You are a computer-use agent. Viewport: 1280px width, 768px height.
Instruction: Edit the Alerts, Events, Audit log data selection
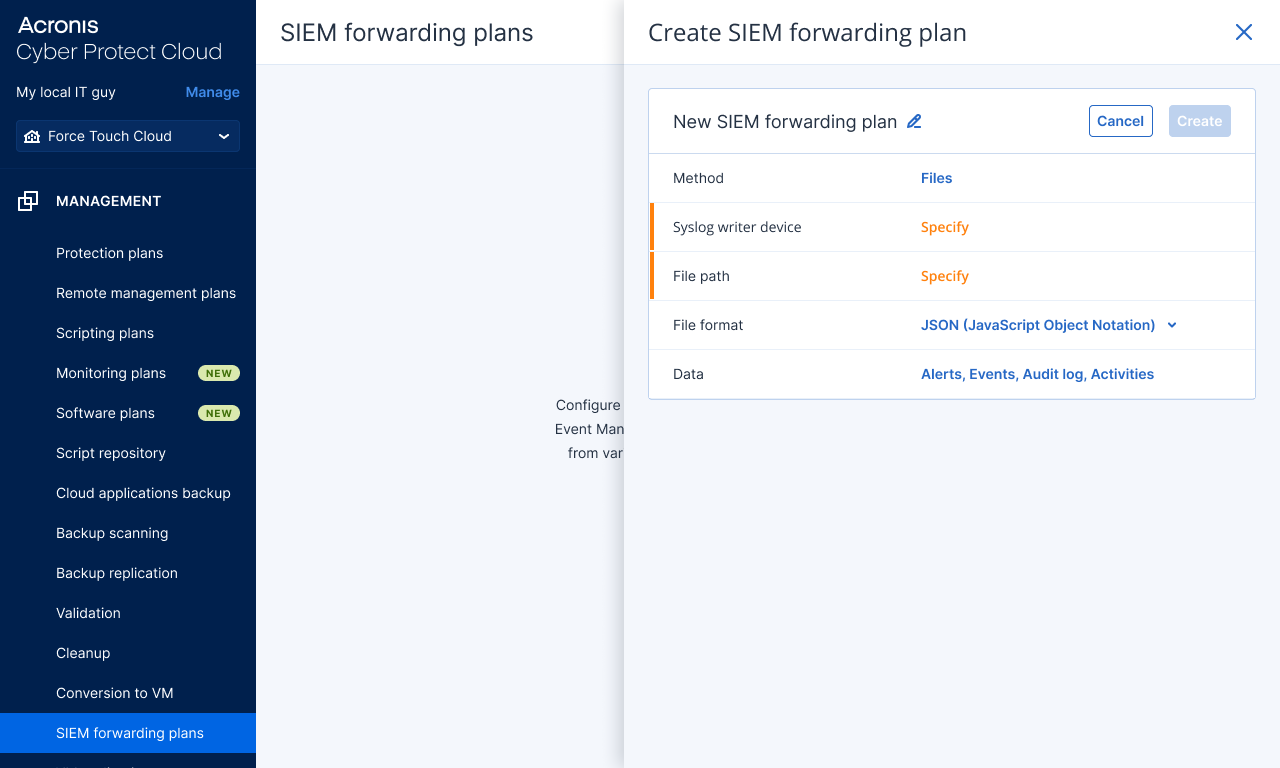1037,374
